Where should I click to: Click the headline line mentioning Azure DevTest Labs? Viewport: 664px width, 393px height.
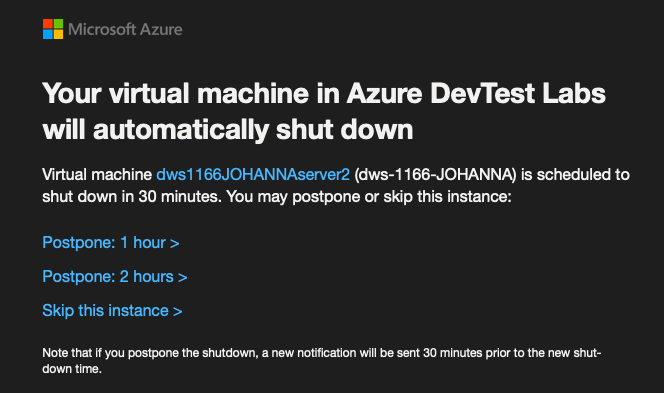click(x=324, y=94)
